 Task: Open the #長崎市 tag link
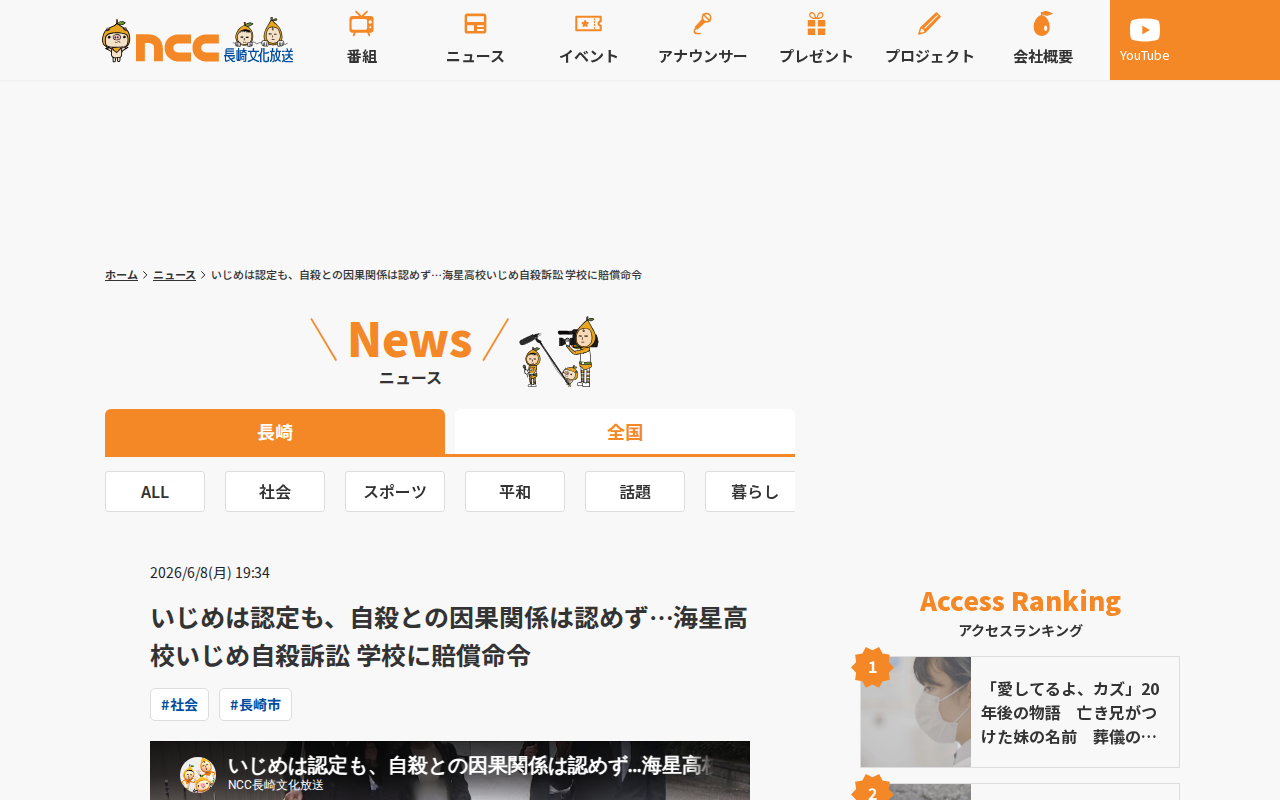click(x=255, y=704)
